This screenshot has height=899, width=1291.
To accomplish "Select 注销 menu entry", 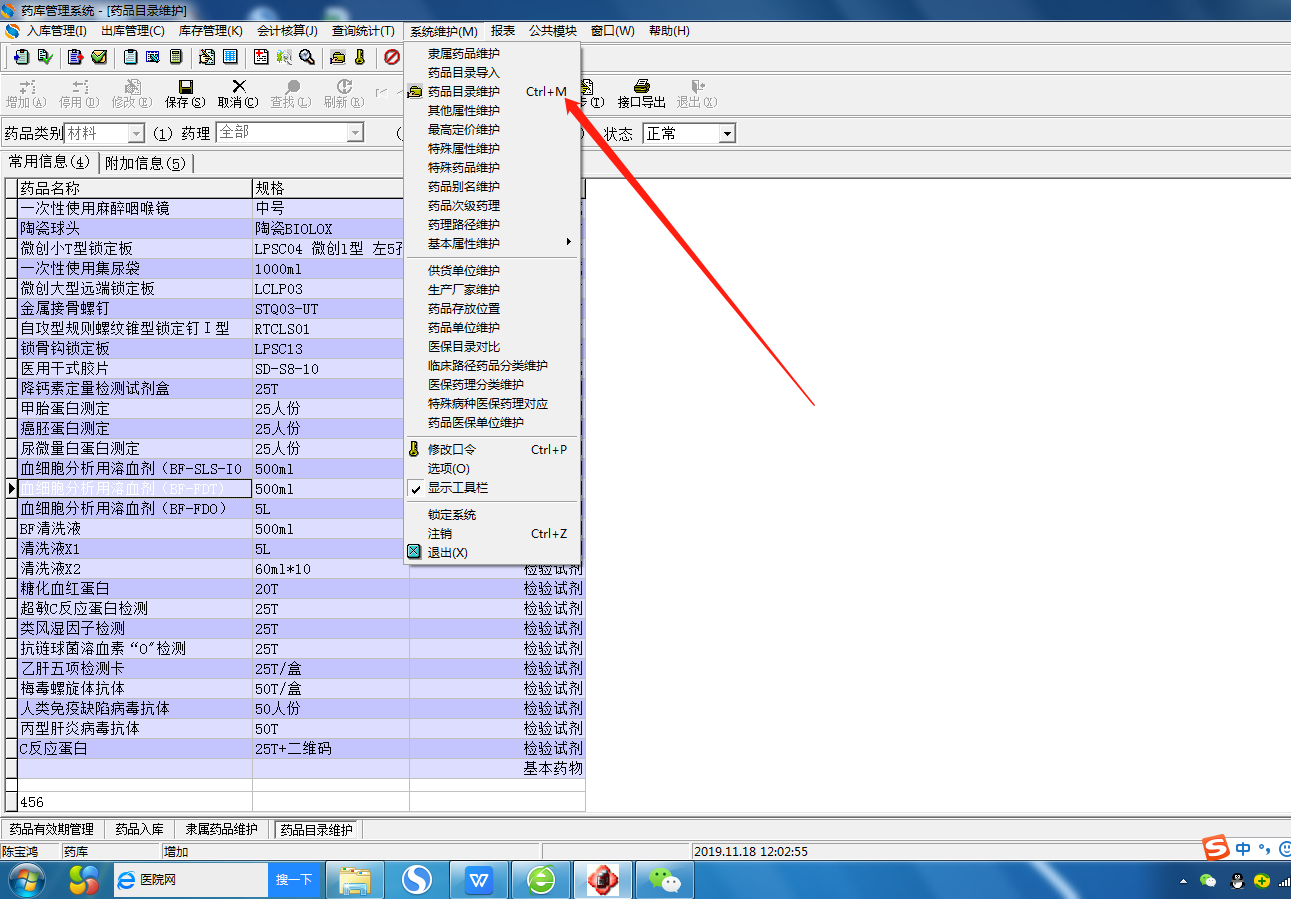I will [492, 533].
